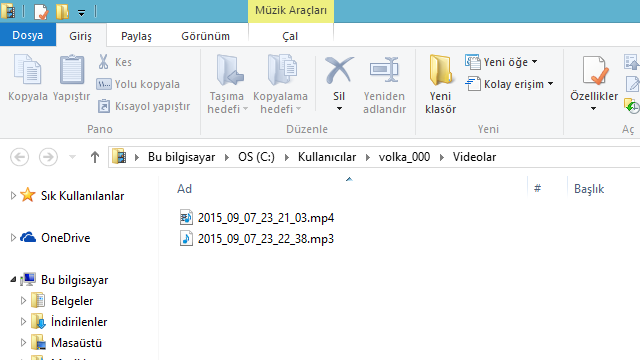Click the New folder icon in quick access toolbar
This screenshot has width=640, height=360.
point(62,11)
